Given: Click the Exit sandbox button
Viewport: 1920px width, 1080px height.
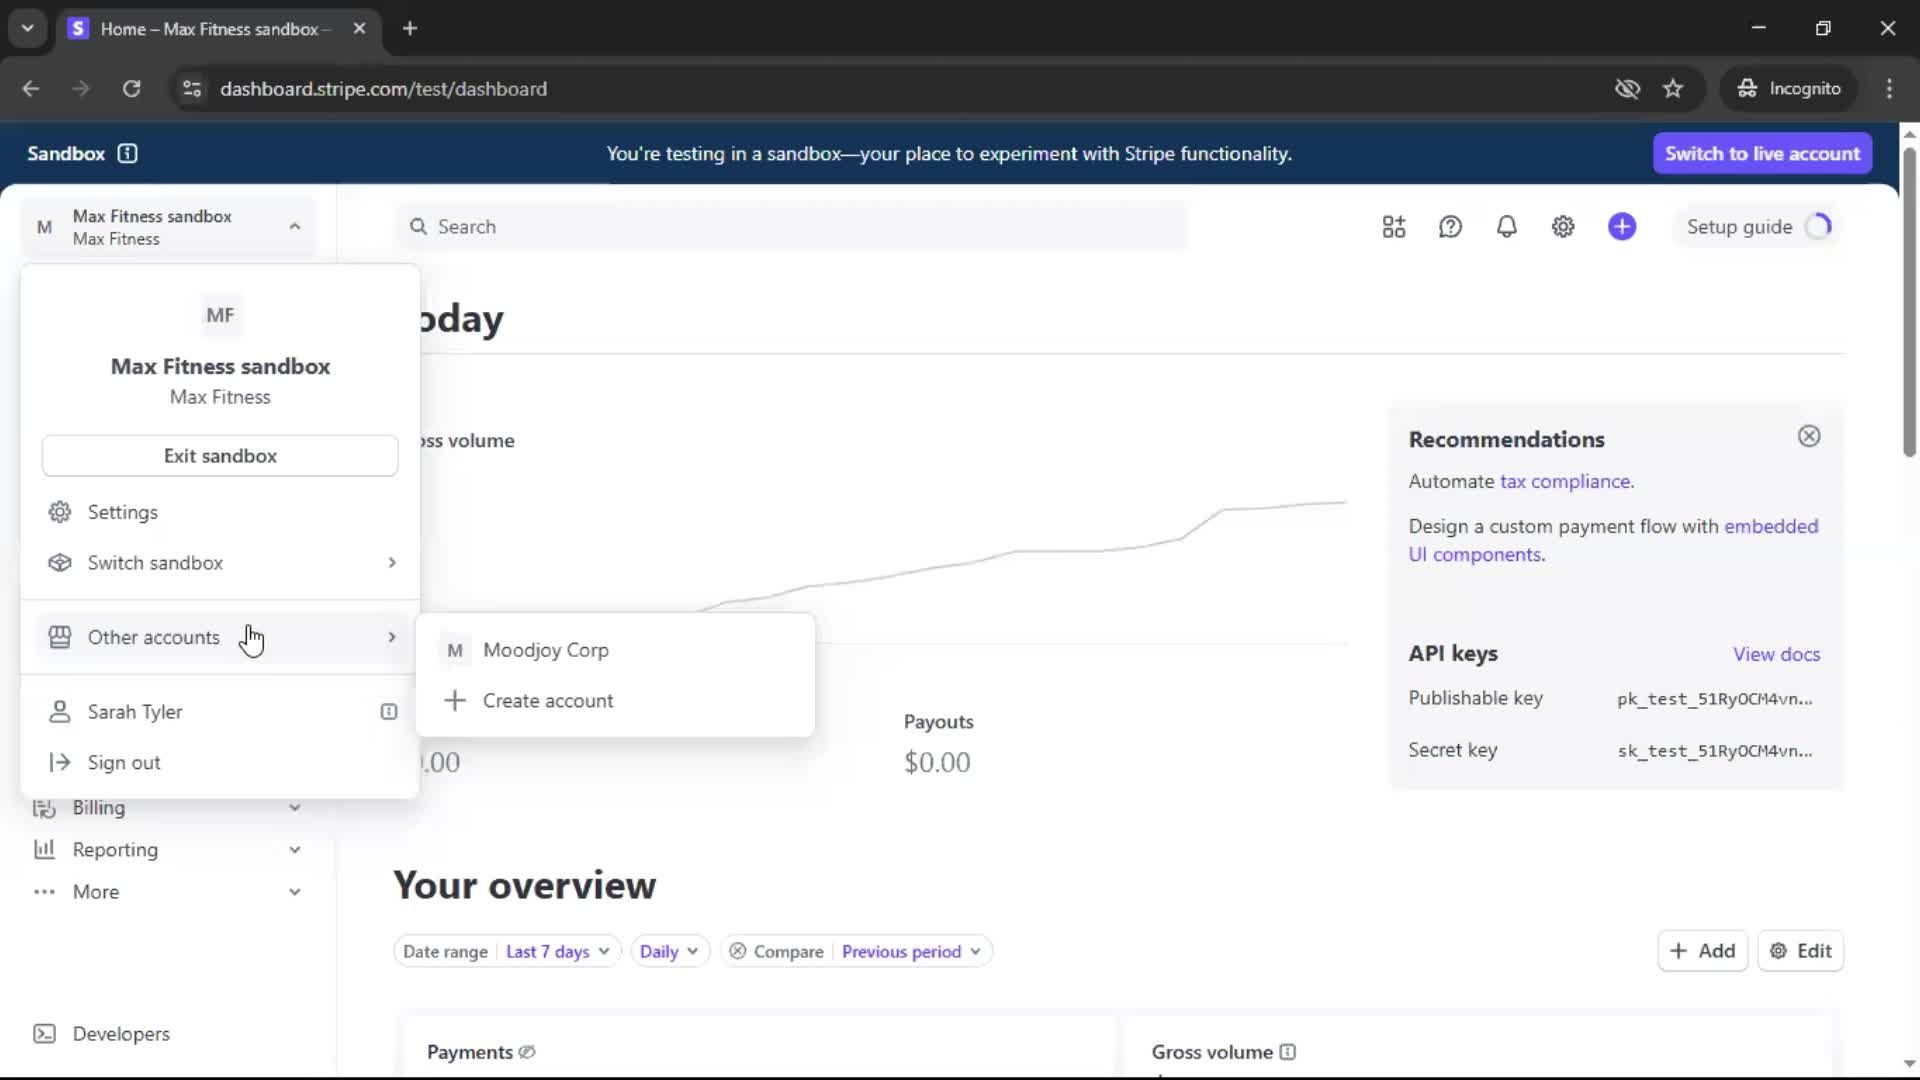Looking at the screenshot, I should point(220,456).
